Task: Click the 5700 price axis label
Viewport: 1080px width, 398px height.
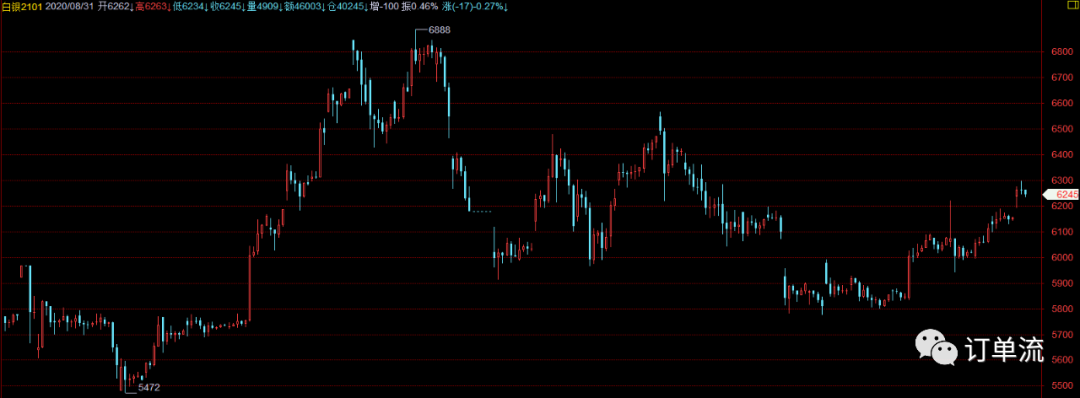Action: coord(1063,335)
